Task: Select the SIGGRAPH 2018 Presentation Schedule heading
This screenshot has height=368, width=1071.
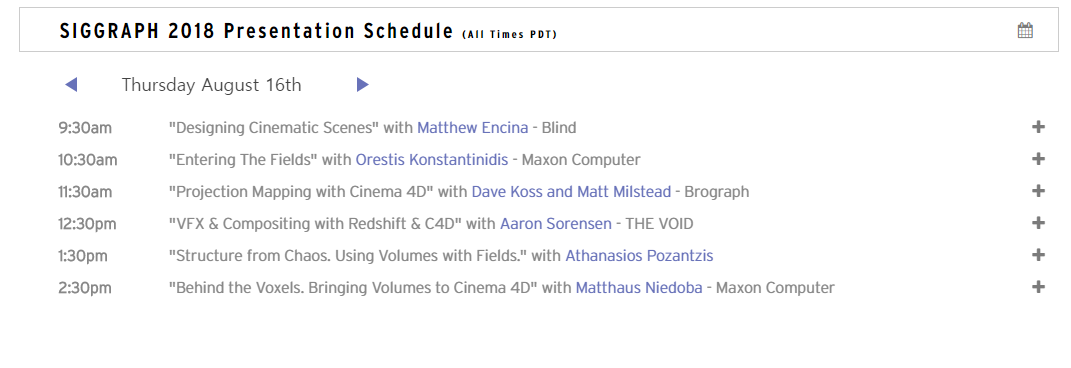Action: (256, 31)
